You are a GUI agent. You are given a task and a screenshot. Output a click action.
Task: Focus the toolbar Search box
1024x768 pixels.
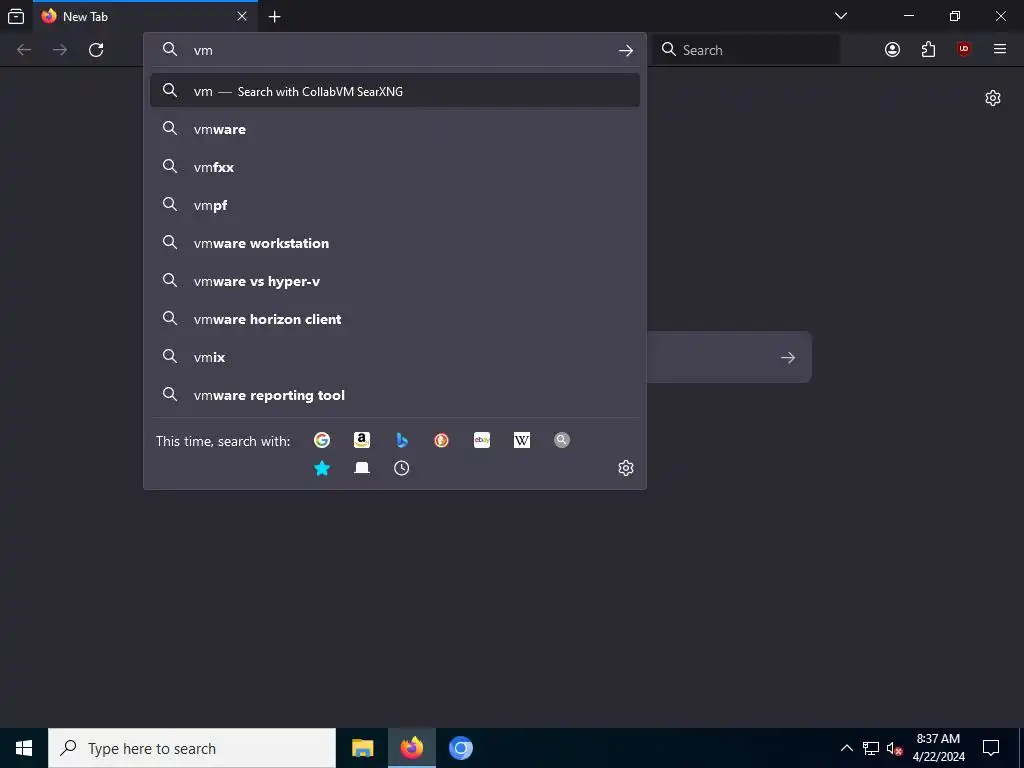(x=746, y=50)
